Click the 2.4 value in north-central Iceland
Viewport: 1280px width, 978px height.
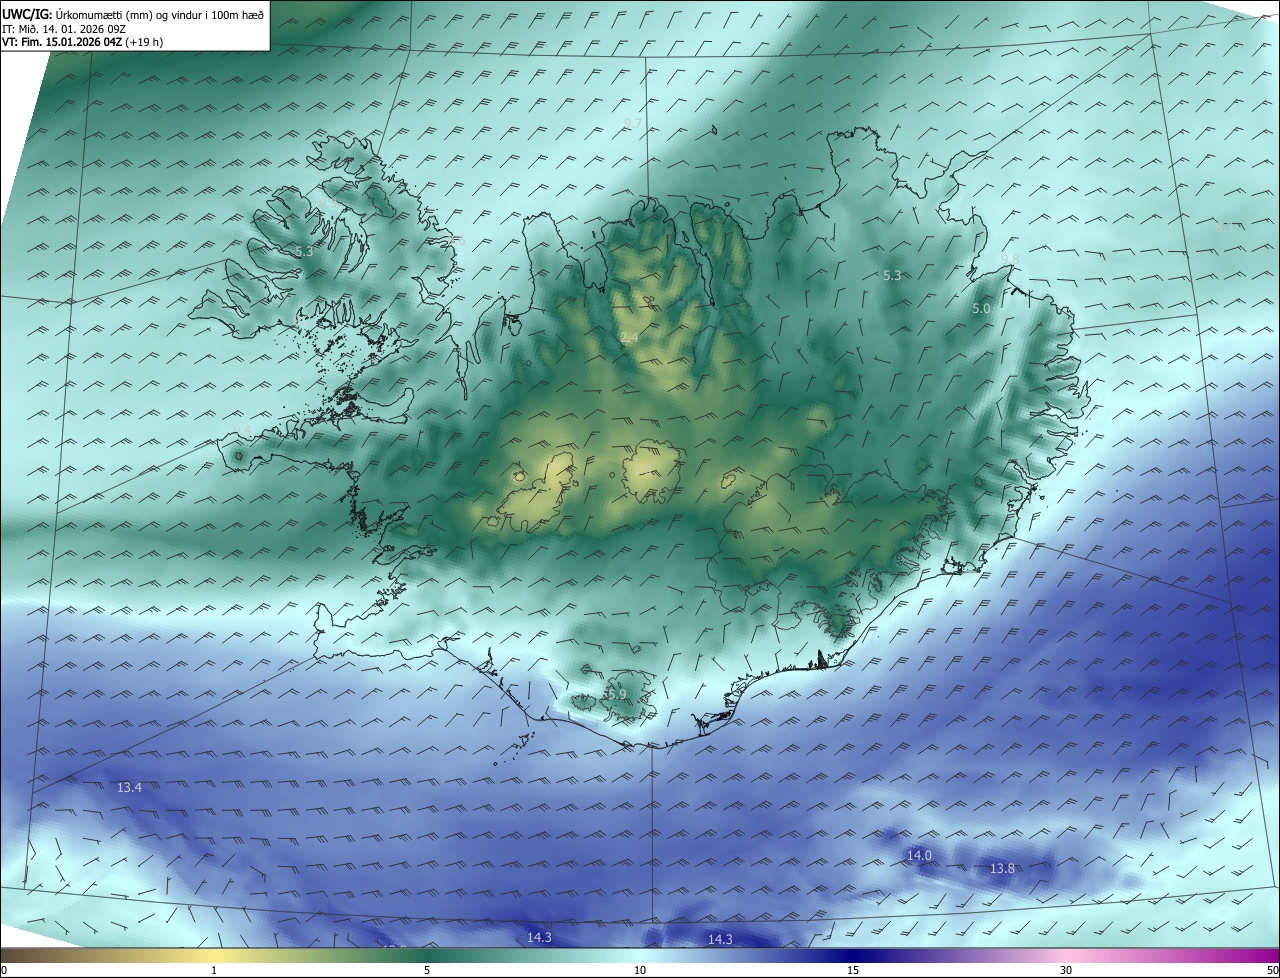(629, 339)
